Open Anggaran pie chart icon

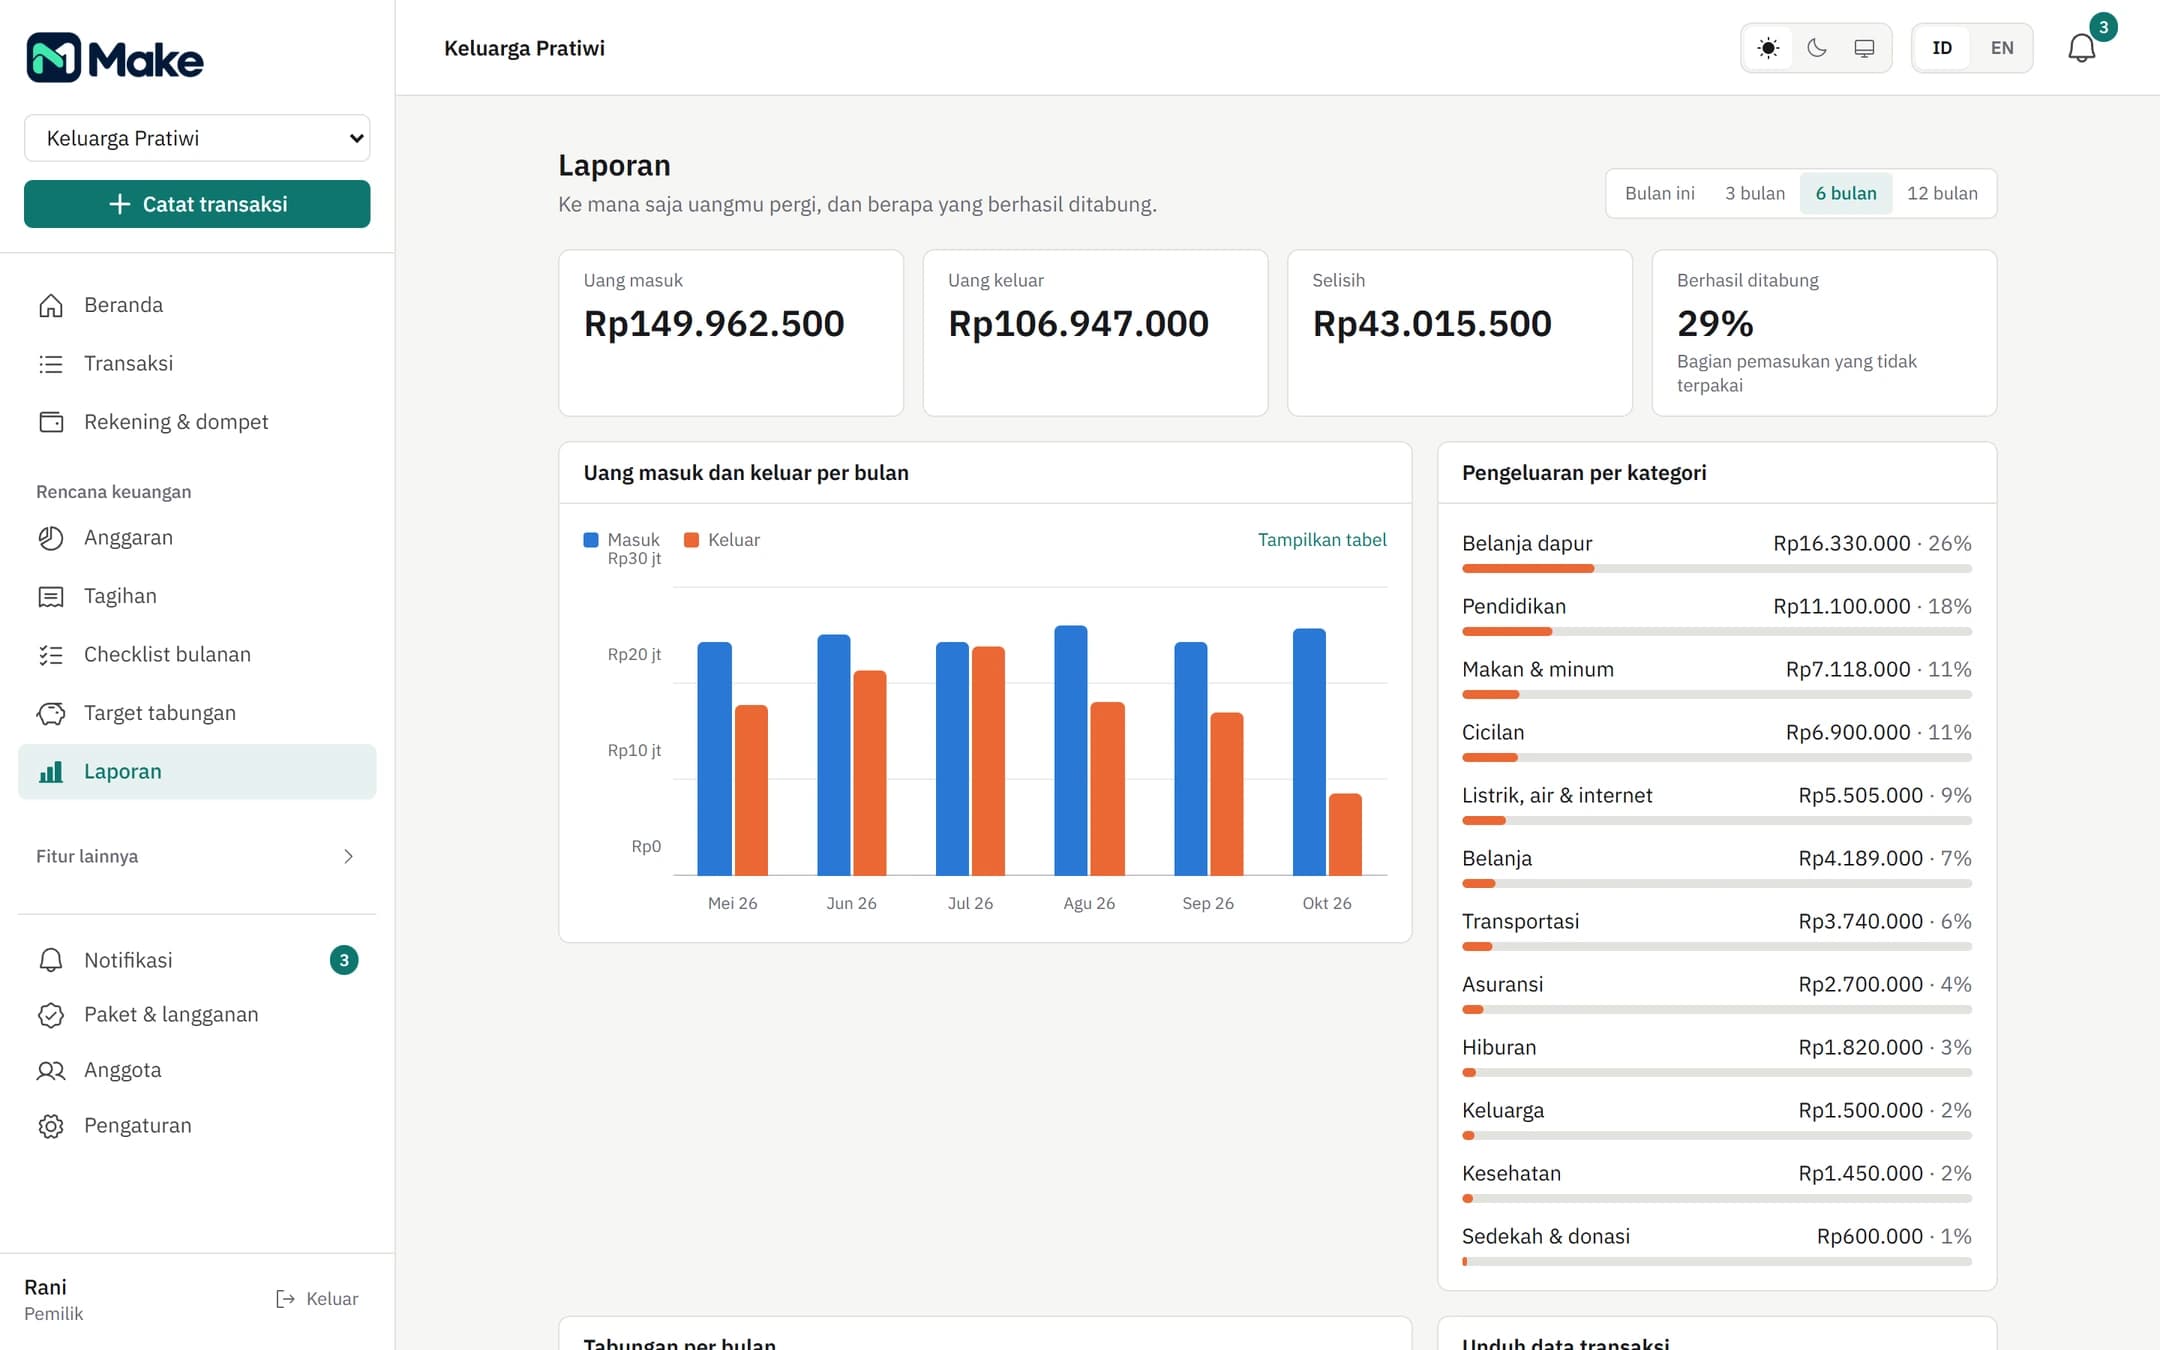tap(51, 538)
